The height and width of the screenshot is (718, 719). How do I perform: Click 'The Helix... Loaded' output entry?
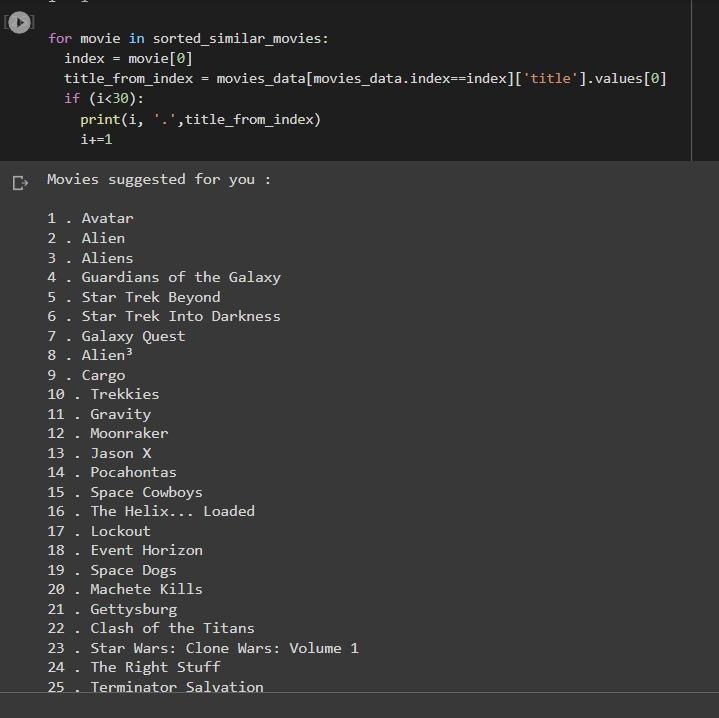[x=172, y=511]
